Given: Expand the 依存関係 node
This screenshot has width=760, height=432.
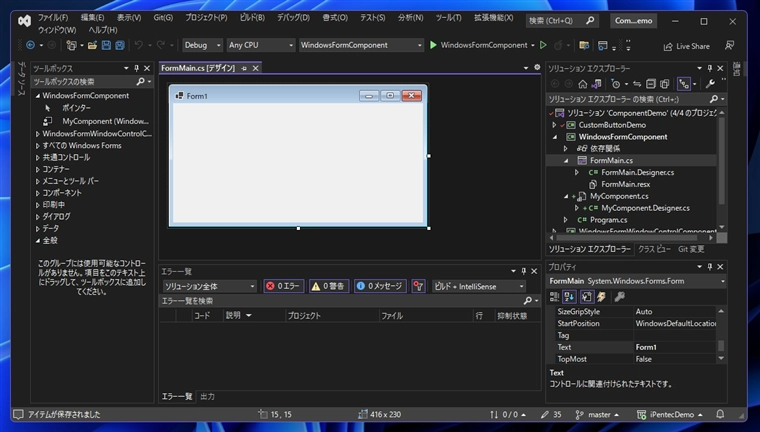Looking at the screenshot, I should 565,148.
